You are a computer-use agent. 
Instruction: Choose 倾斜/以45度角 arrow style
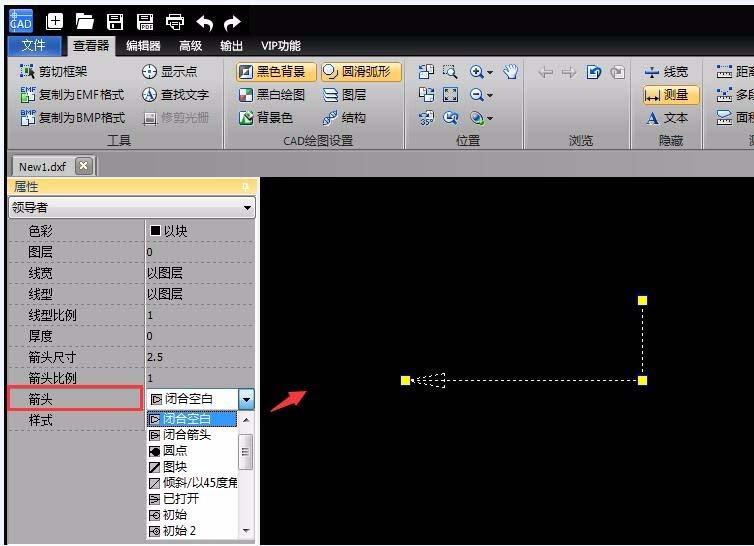click(x=192, y=483)
